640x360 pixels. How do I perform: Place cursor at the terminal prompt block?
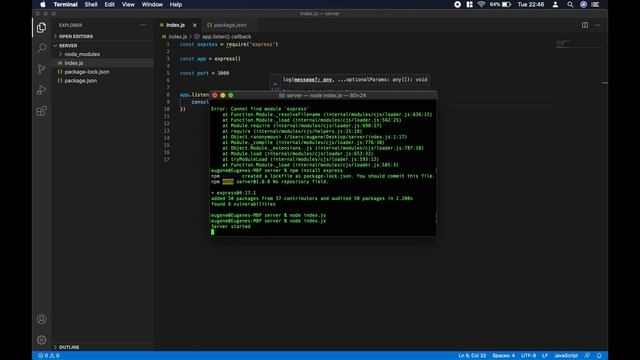pos(212,232)
